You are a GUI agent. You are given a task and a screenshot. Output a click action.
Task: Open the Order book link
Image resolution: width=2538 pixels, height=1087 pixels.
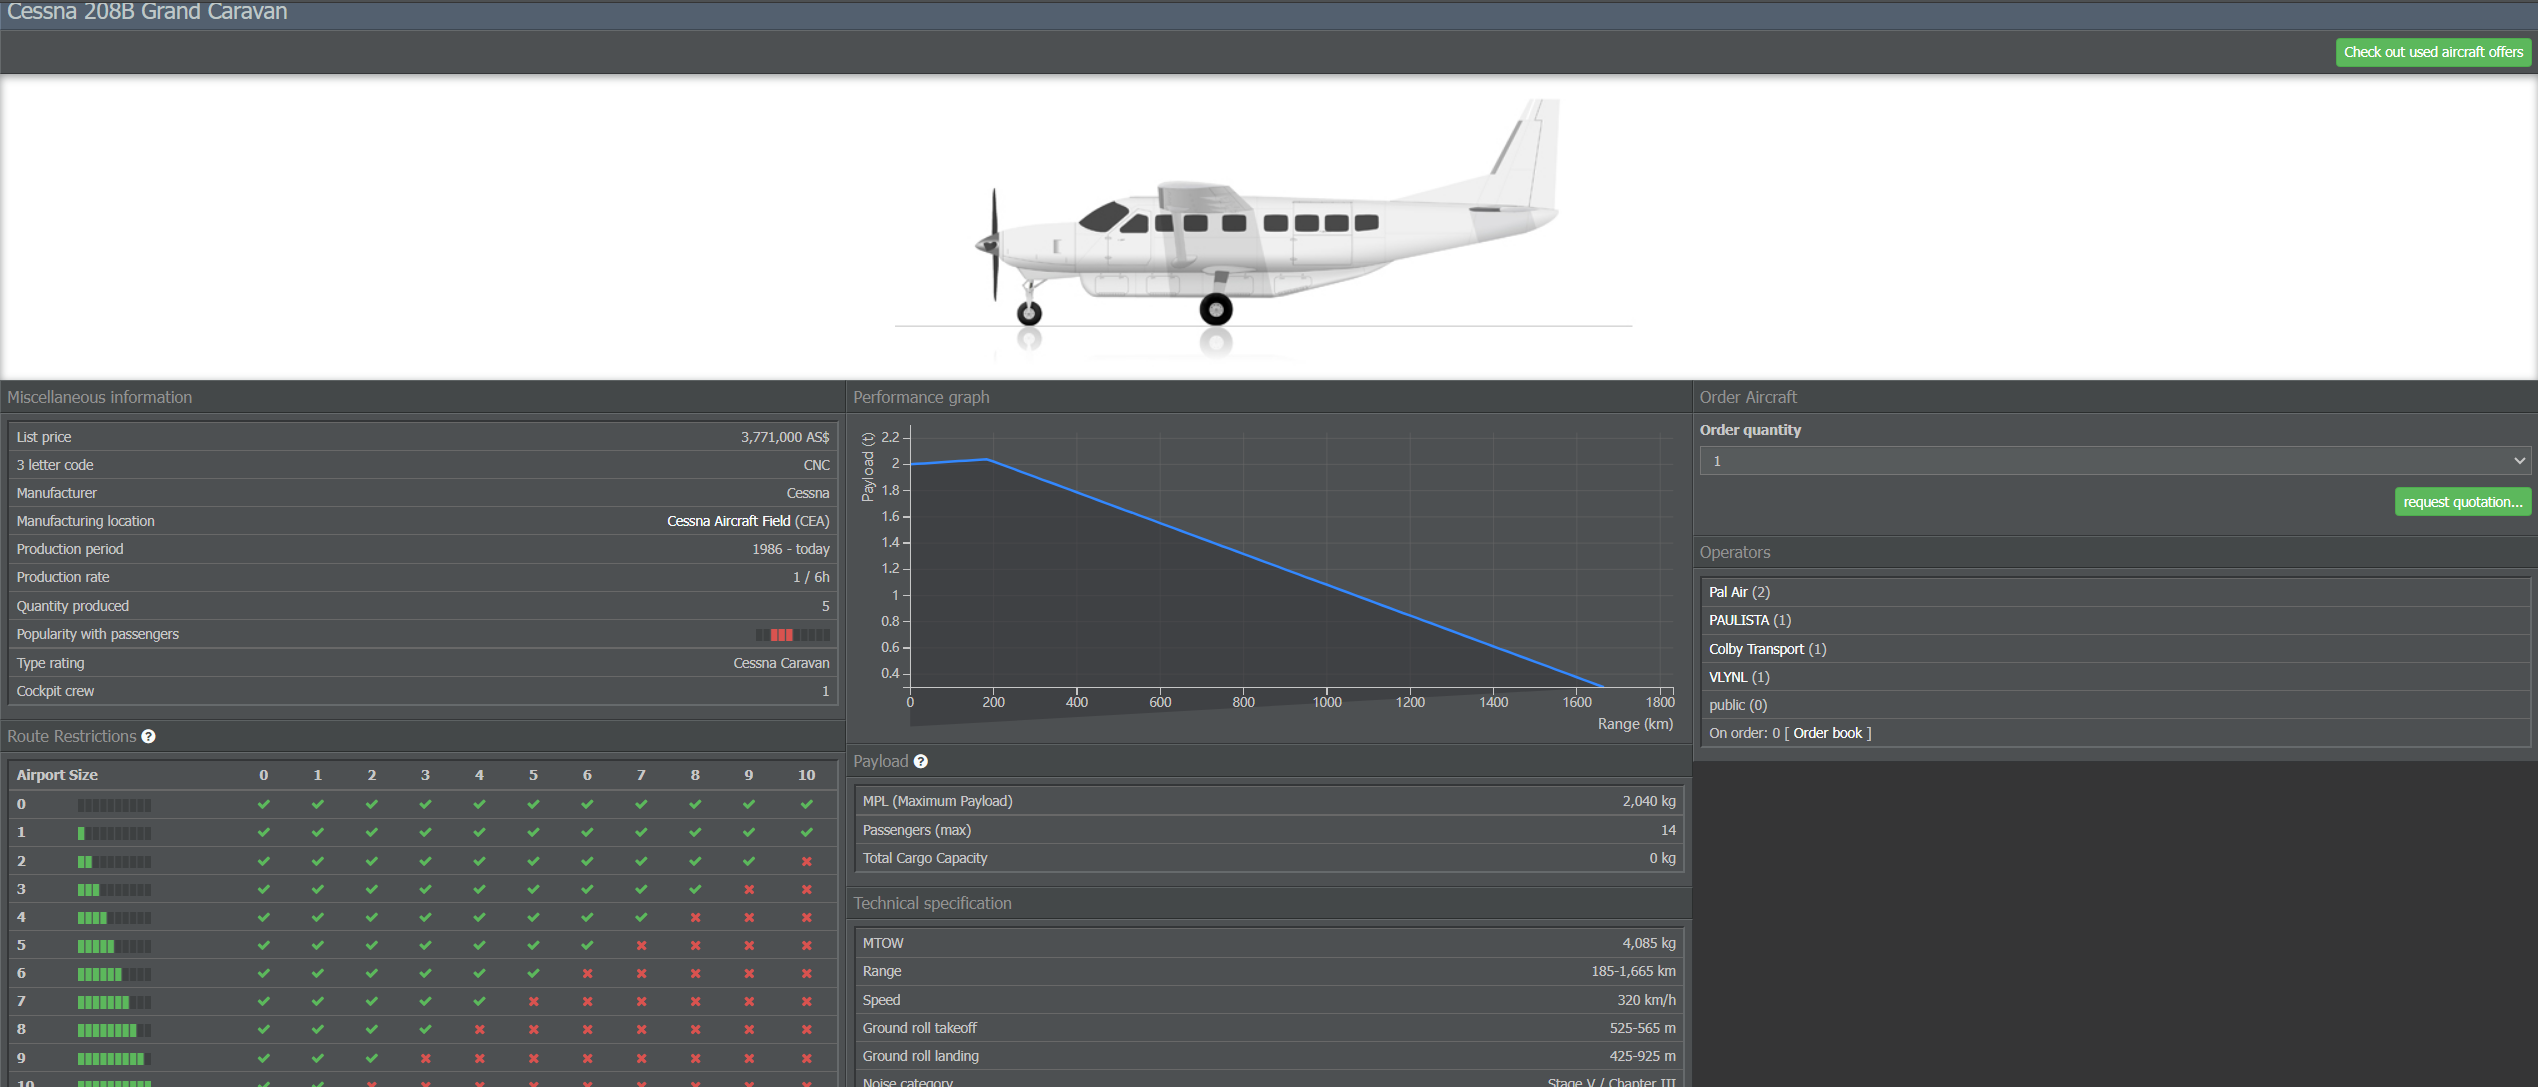tap(1827, 733)
